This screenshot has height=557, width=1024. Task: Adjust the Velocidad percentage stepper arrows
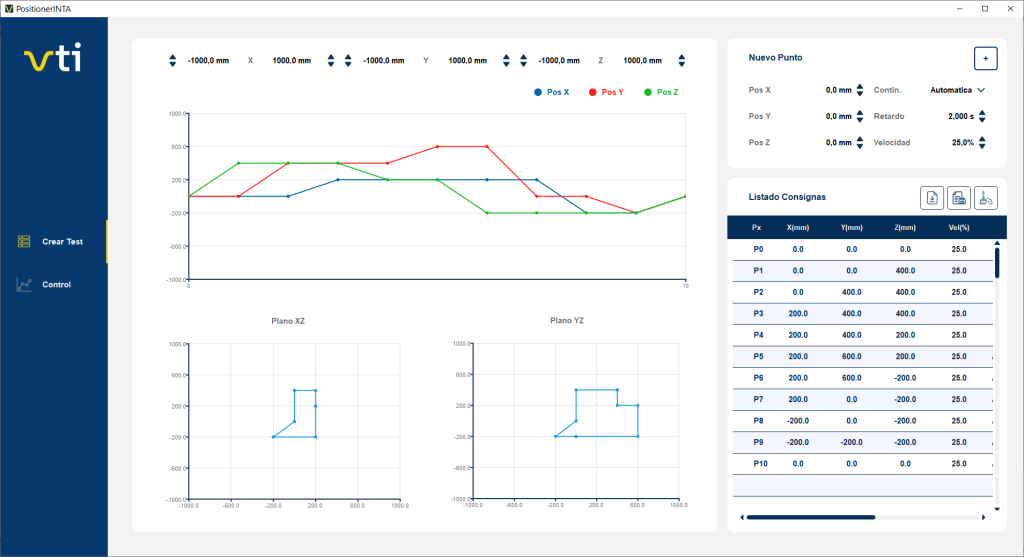click(x=981, y=143)
